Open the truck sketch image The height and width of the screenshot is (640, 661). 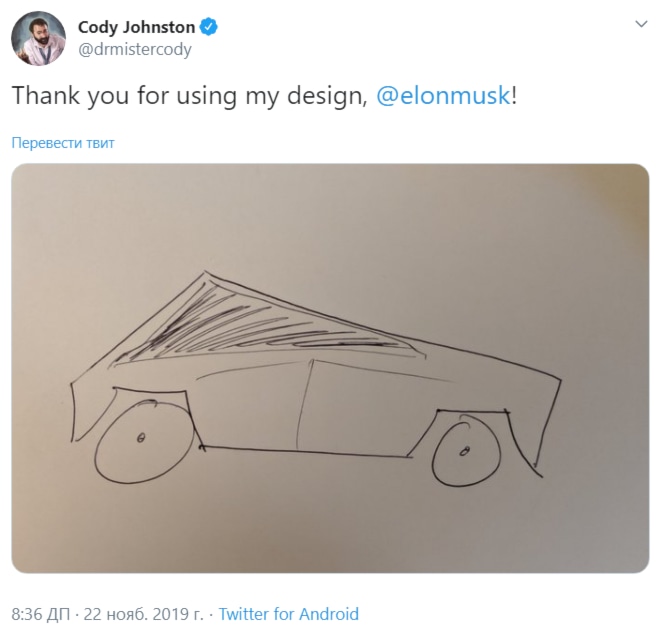pyautogui.click(x=330, y=368)
